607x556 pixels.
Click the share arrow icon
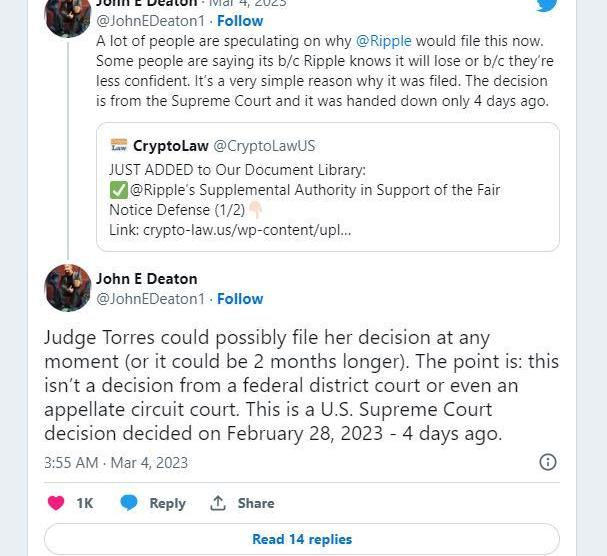point(217,503)
